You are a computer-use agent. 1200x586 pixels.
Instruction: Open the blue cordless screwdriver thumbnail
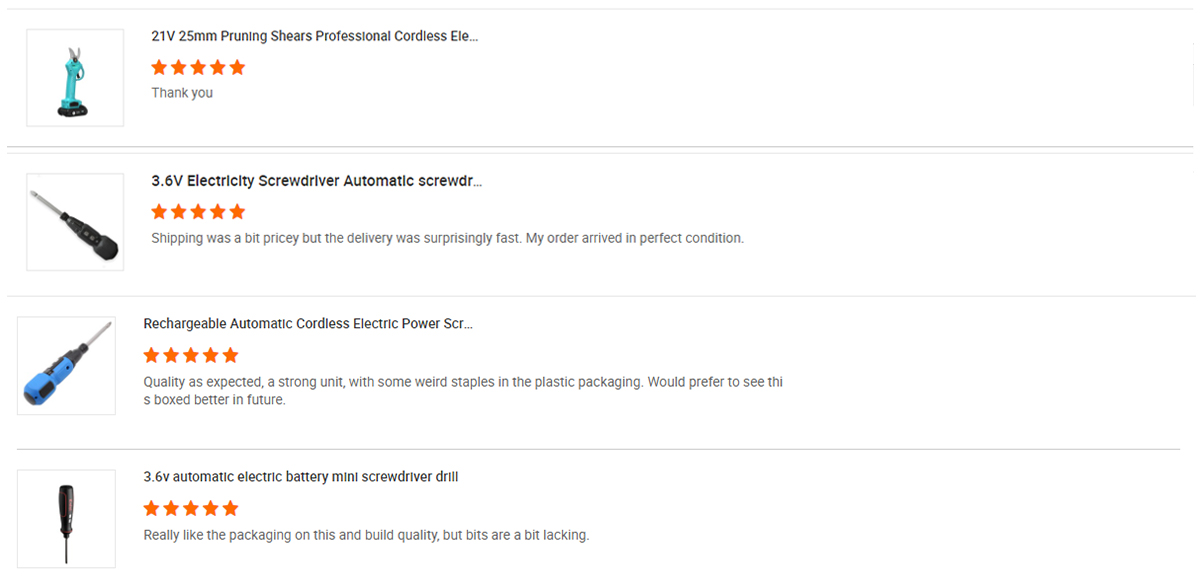click(x=67, y=366)
